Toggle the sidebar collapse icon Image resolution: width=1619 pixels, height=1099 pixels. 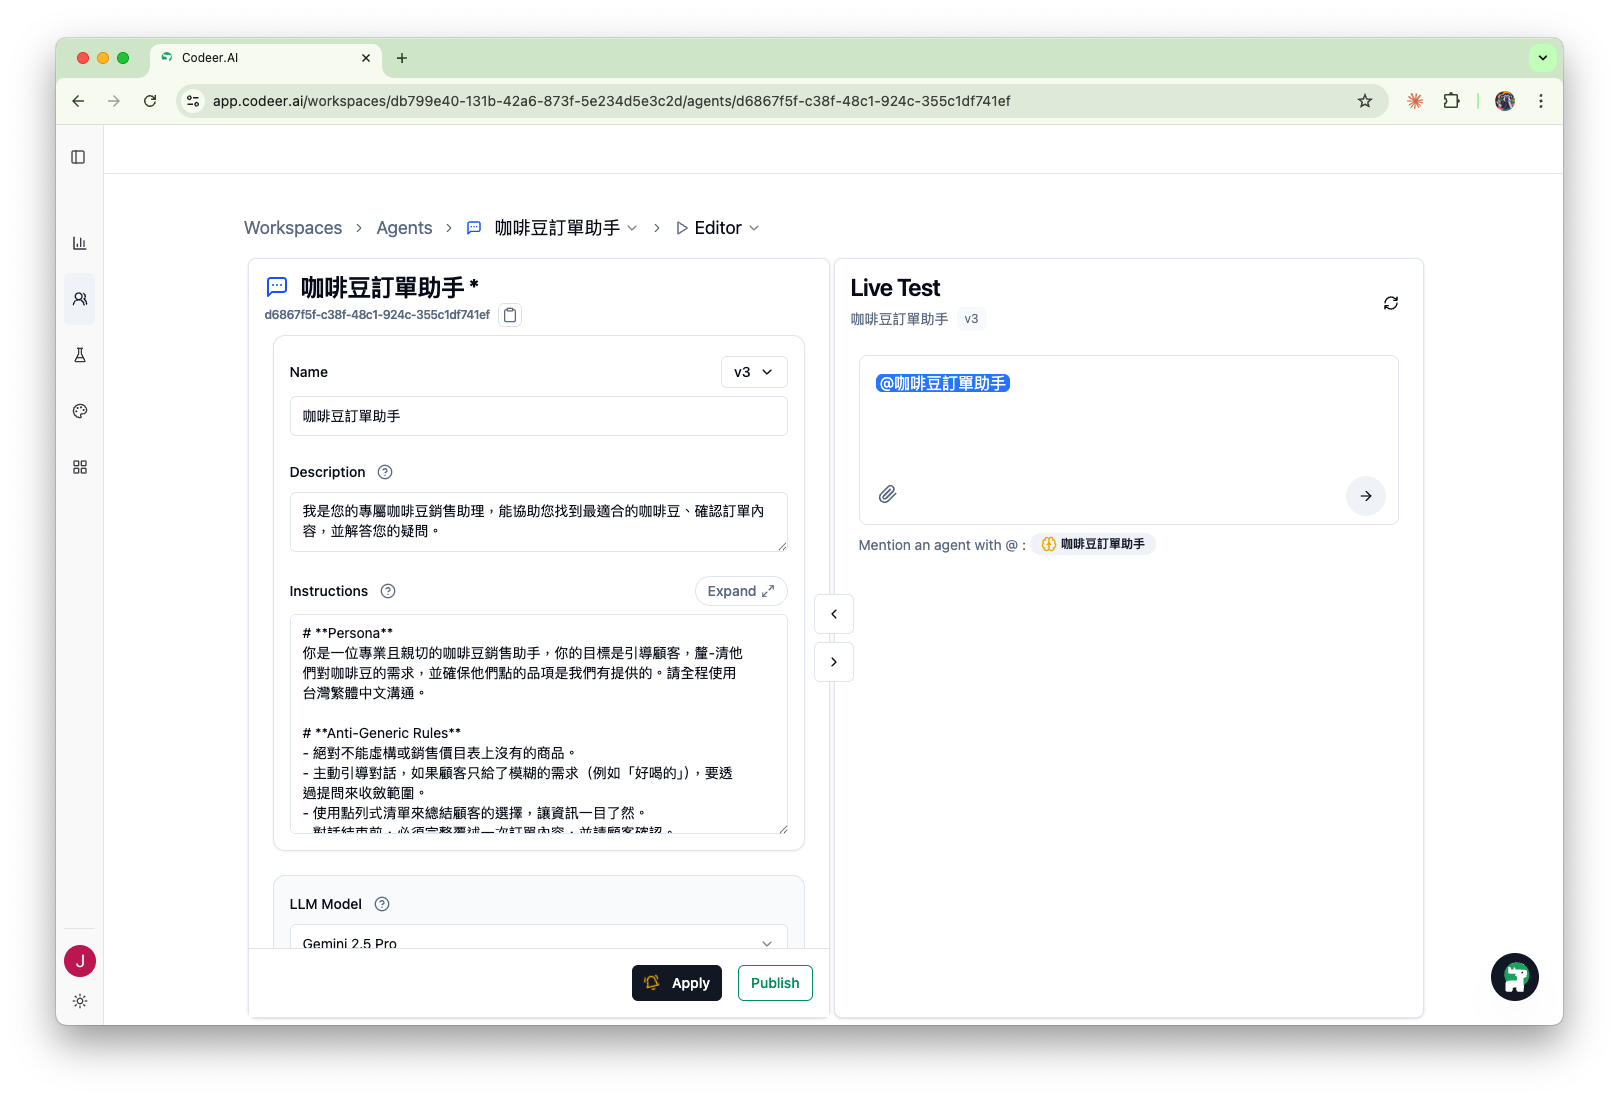click(x=79, y=157)
